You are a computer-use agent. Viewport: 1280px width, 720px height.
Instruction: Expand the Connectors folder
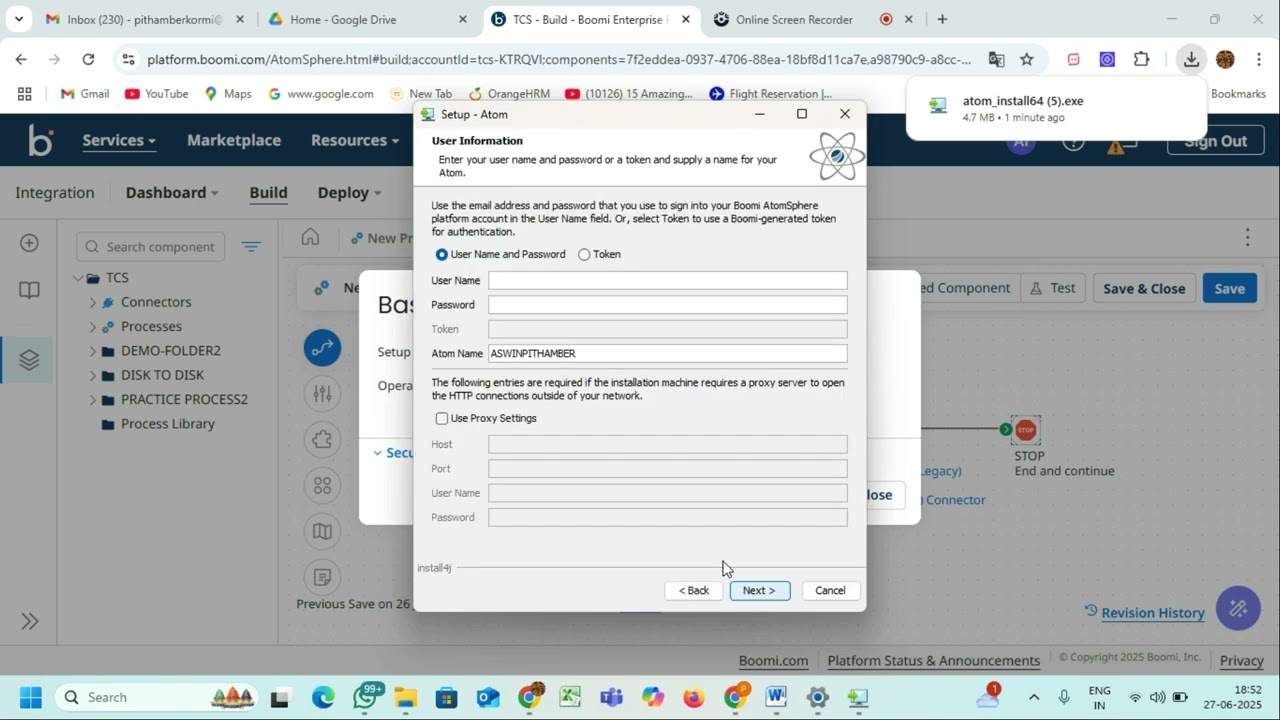93,302
